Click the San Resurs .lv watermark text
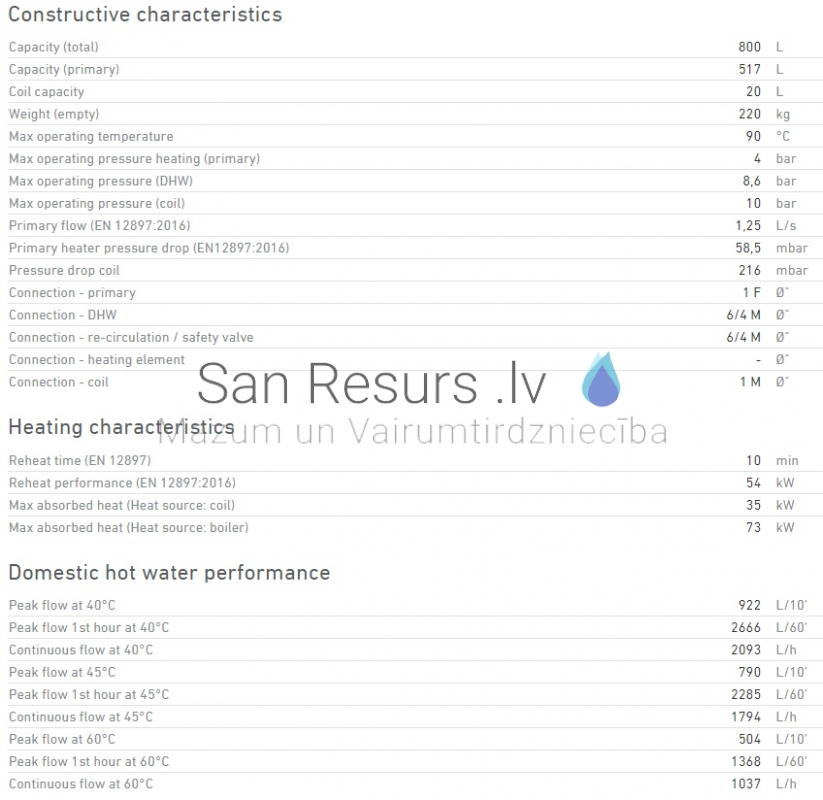The image size is (823, 800). pyautogui.click(x=372, y=384)
